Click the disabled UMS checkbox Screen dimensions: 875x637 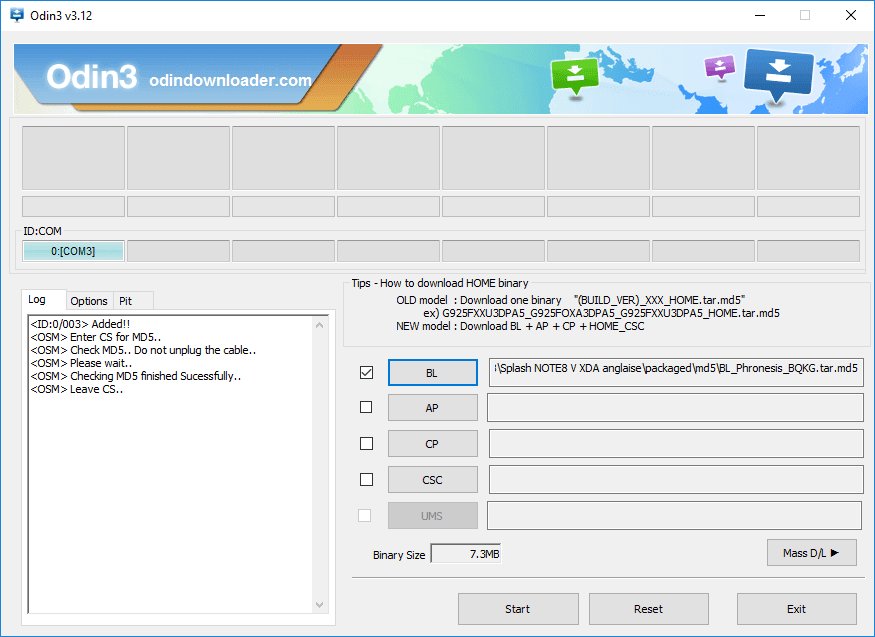364,515
